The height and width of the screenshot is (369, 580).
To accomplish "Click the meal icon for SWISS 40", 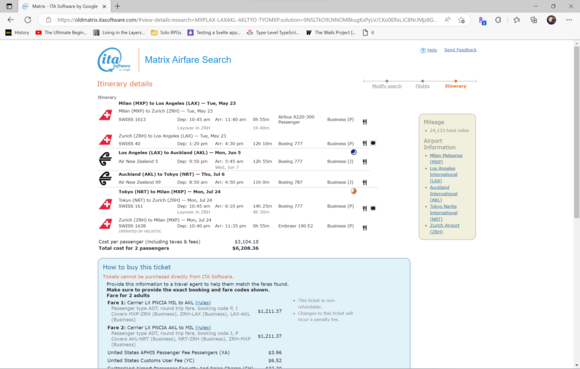I will (365, 143).
